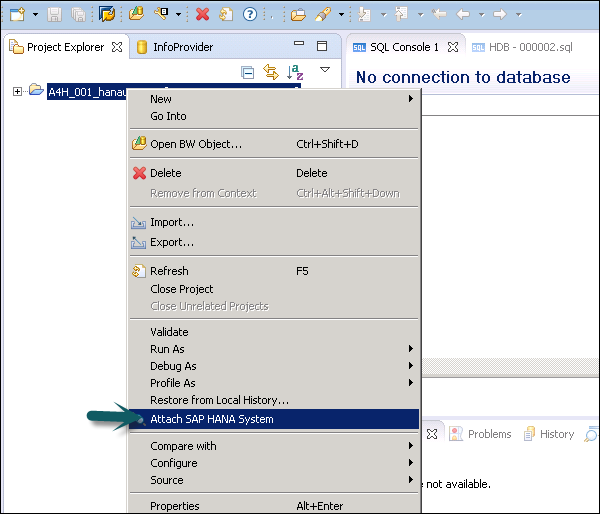Switch to the InfoProvider tab
The image size is (600, 514).
pos(181,47)
